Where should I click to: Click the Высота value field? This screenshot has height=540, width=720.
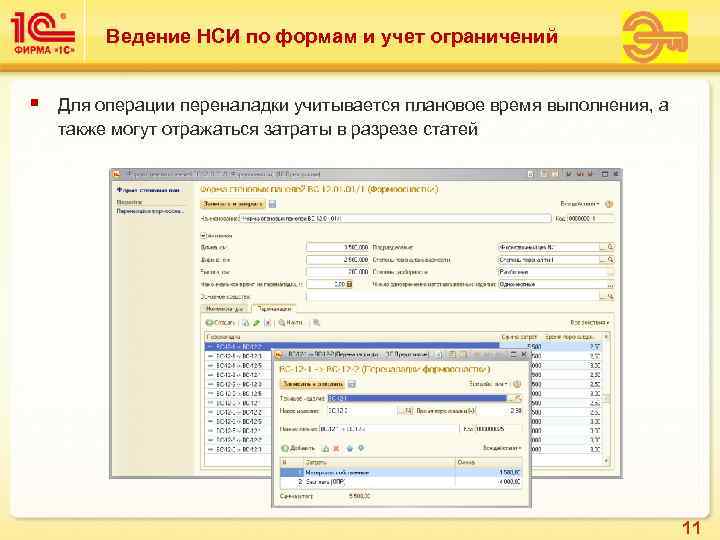(x=338, y=272)
